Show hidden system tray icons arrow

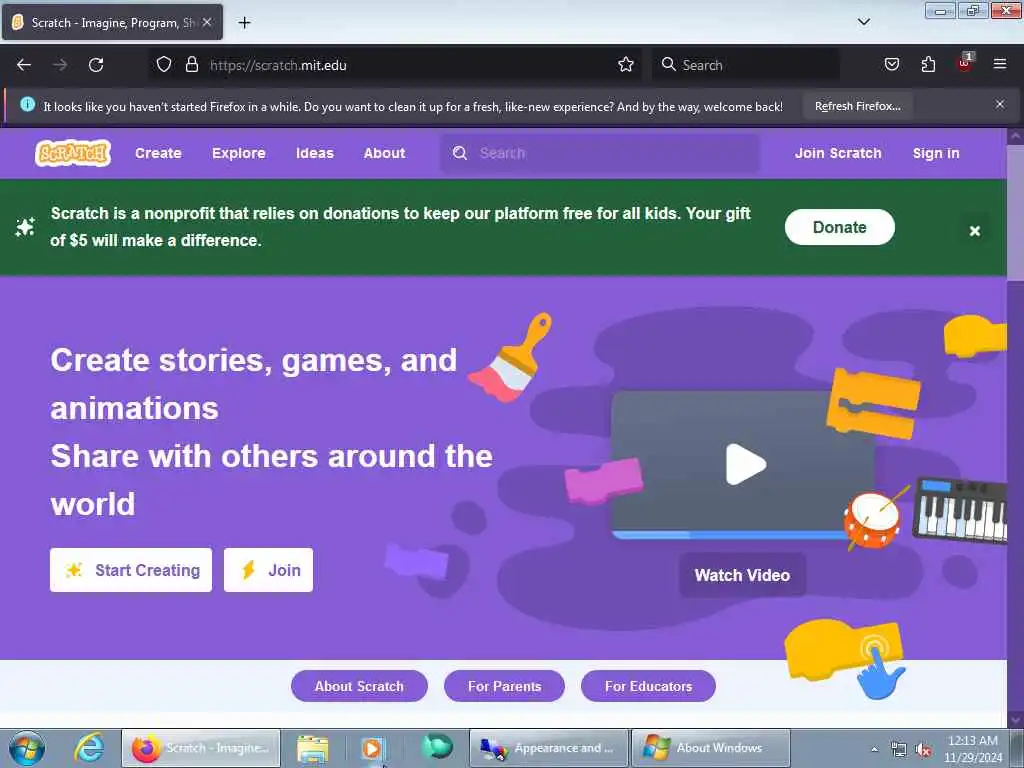coord(874,750)
